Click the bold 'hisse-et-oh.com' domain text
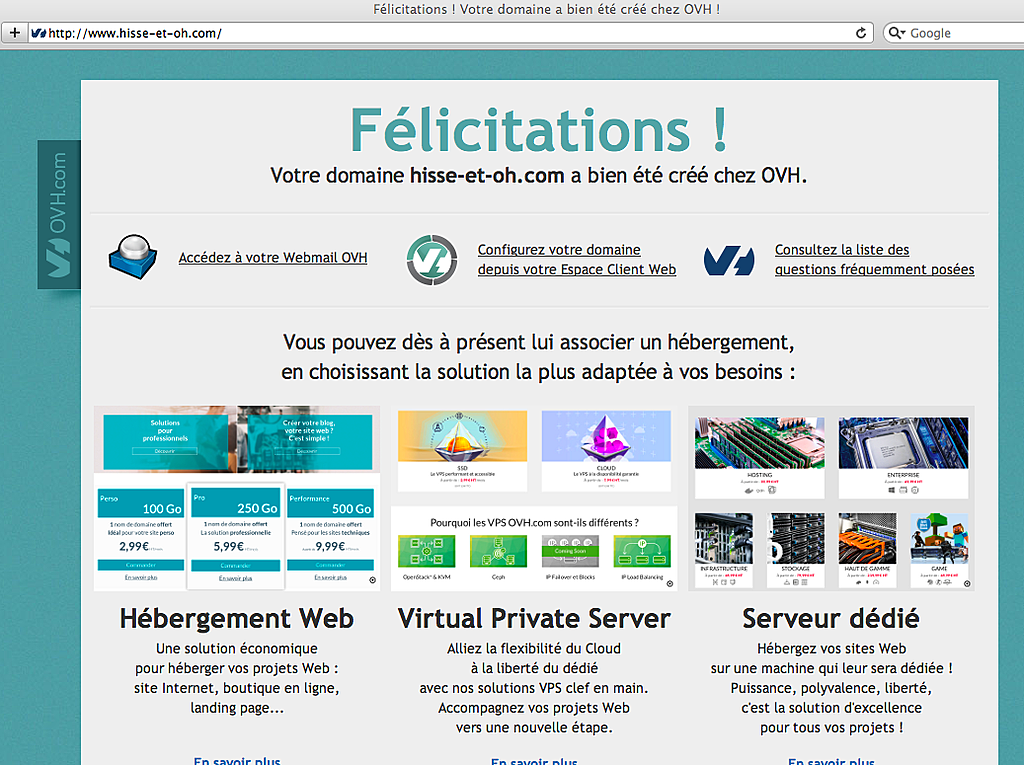Image resolution: width=1024 pixels, height=765 pixels. (x=487, y=175)
